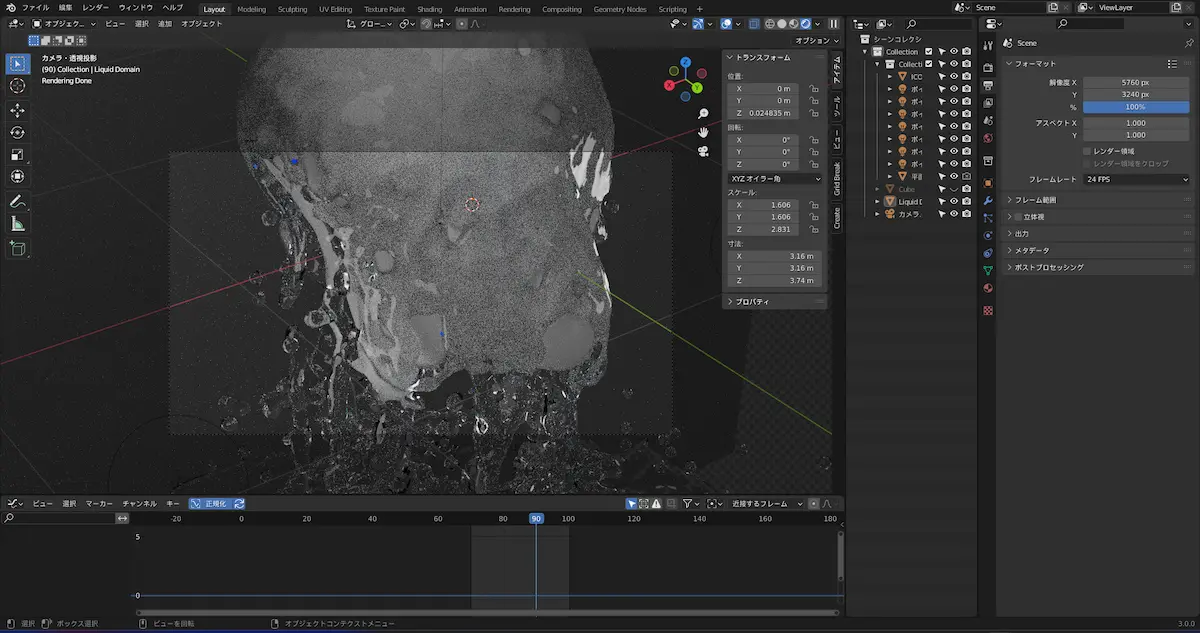Select the Scale tool
Image resolution: width=1200 pixels, height=633 pixels.
[17, 154]
